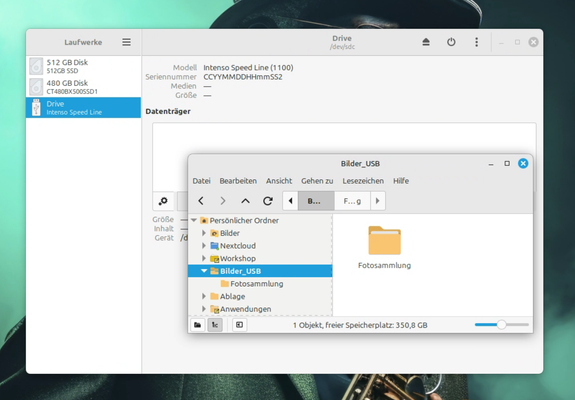Screen dimensions: 575x400
Task: Maximize the Bilder_USB window
Action: pyautogui.click(x=507, y=164)
